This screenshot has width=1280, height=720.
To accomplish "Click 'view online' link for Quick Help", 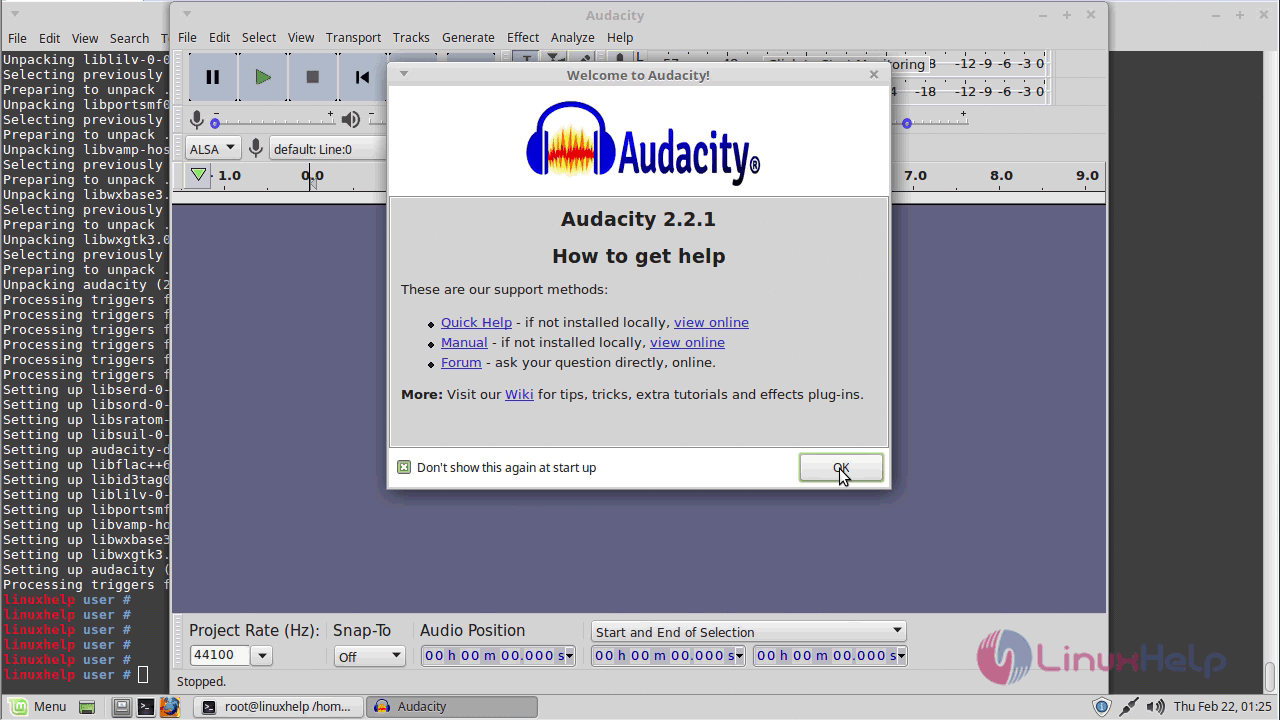I will point(711,322).
